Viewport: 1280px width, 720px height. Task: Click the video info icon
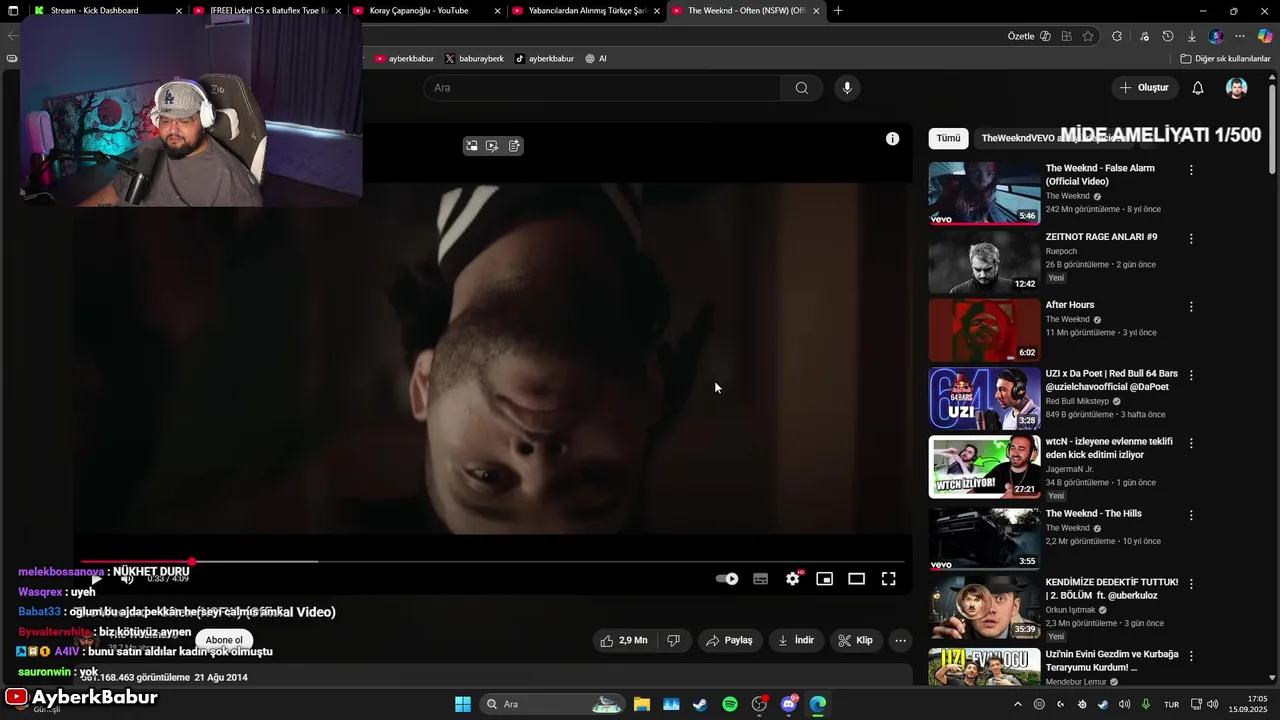pos(892,139)
